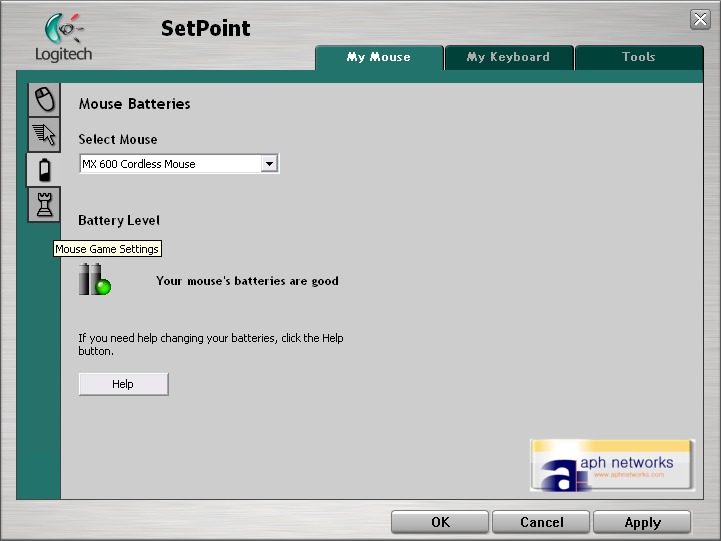Confirm with the OK button
This screenshot has height=541, width=721.
coord(440,522)
